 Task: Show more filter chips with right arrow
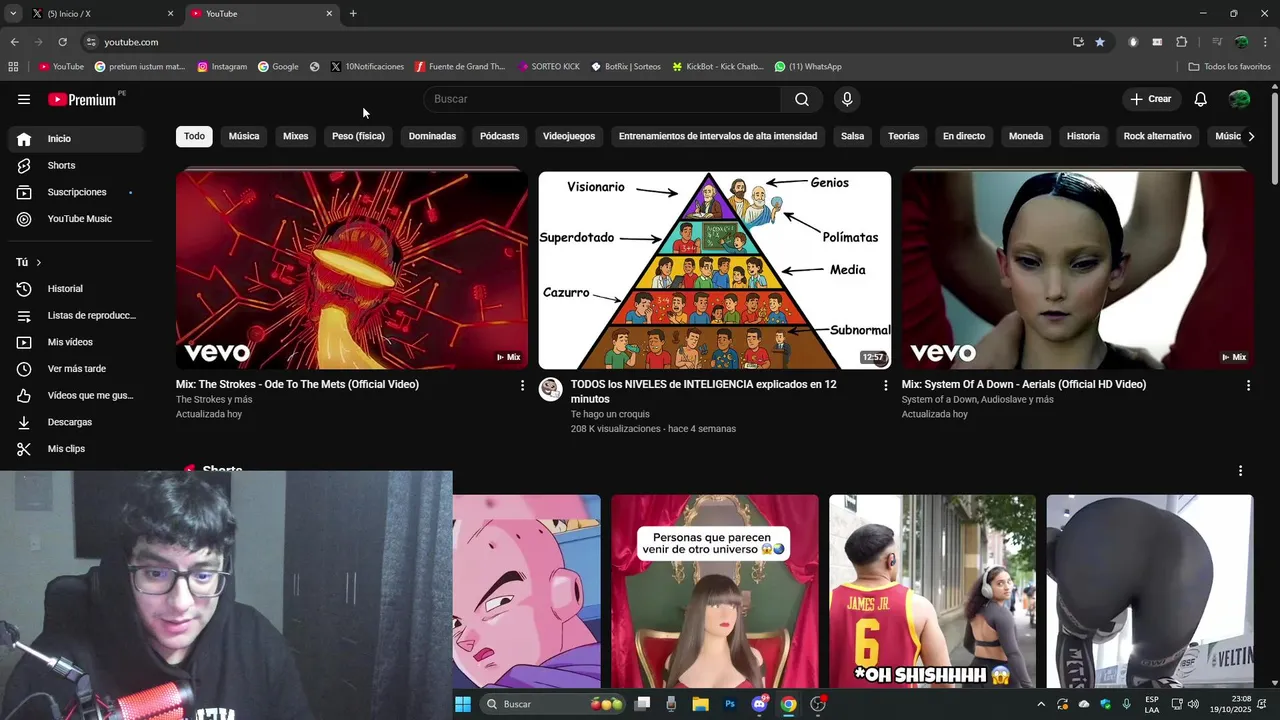point(1250,136)
